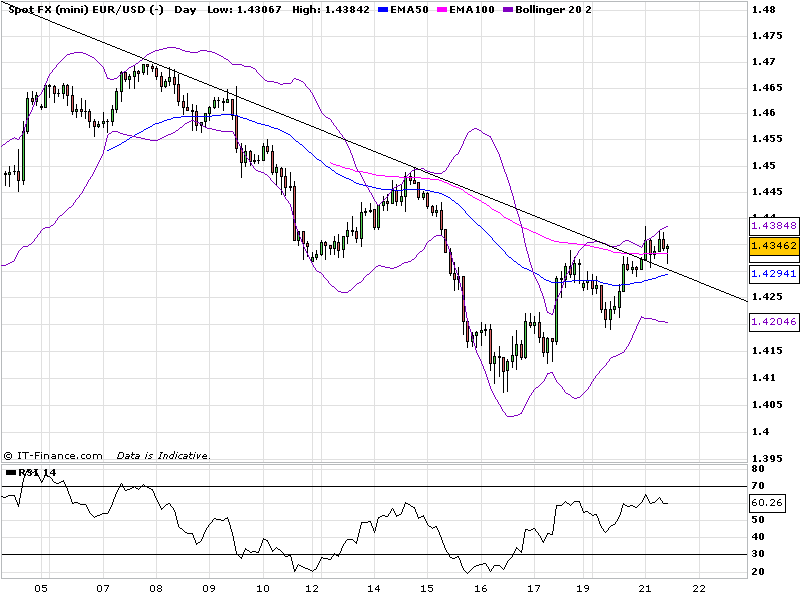This screenshot has height=600, width=800.
Task: Click the 1.395 price axis label
Action: (767, 458)
